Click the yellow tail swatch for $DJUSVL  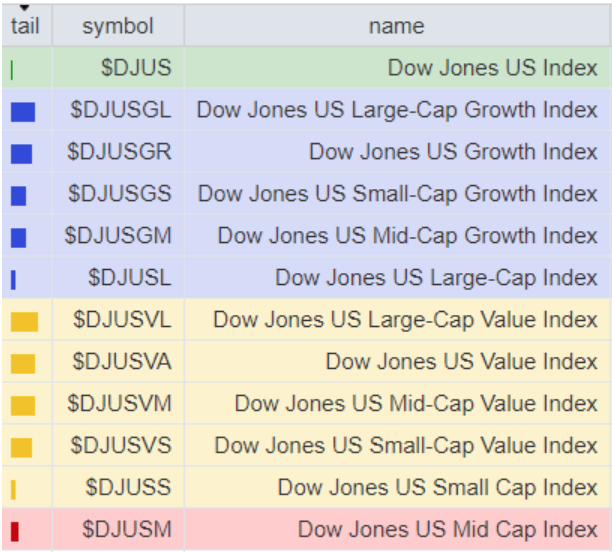point(24,321)
